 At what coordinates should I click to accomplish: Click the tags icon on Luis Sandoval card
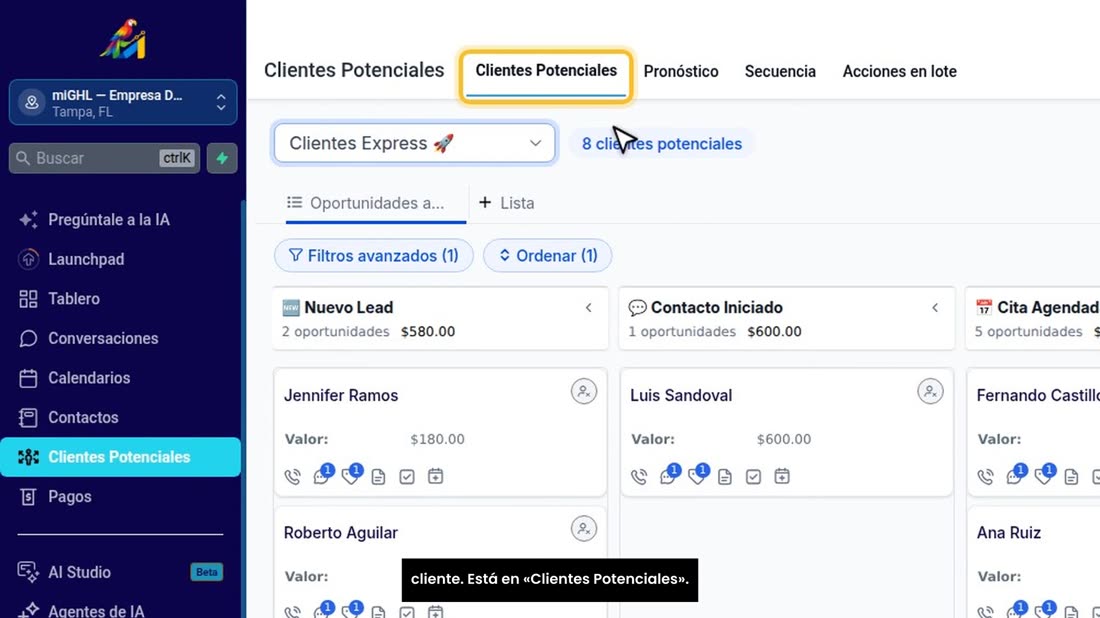coord(697,476)
